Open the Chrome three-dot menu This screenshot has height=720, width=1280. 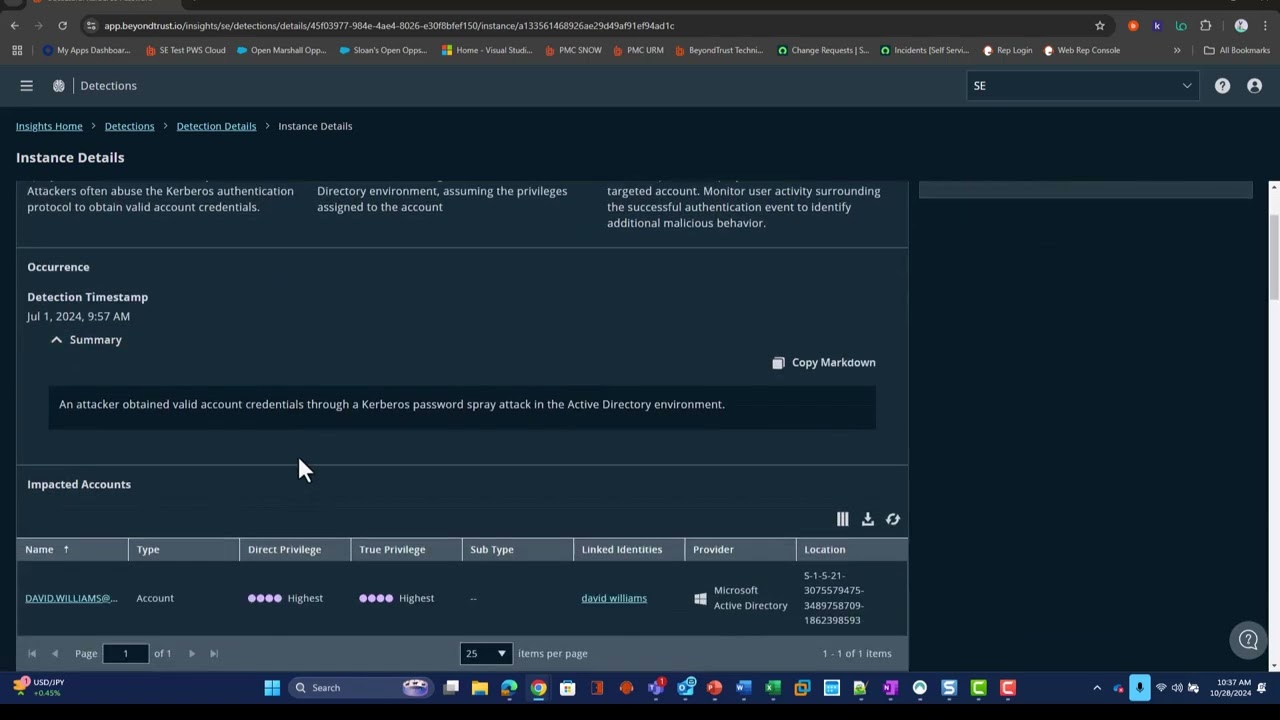tap(1264, 25)
